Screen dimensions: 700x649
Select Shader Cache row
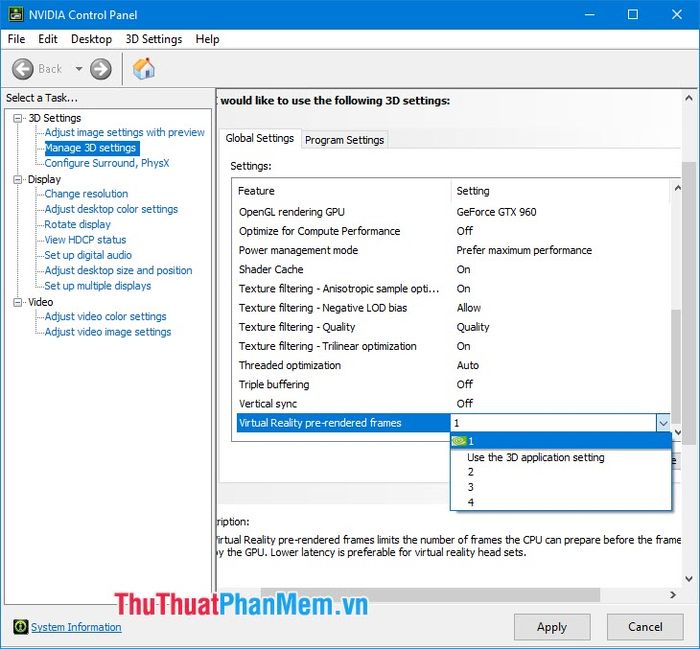click(x=453, y=270)
